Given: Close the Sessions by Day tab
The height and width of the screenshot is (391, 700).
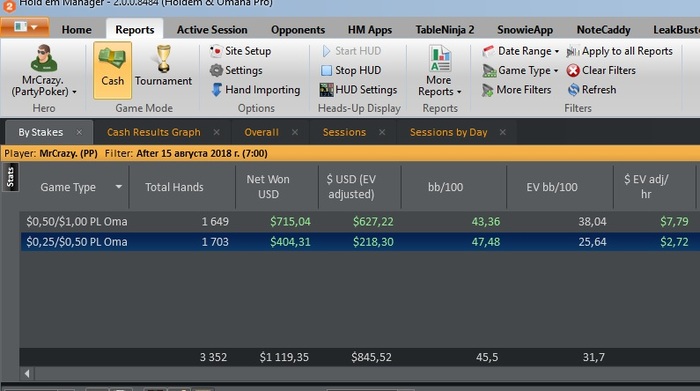Looking at the screenshot, I should (x=503, y=132).
